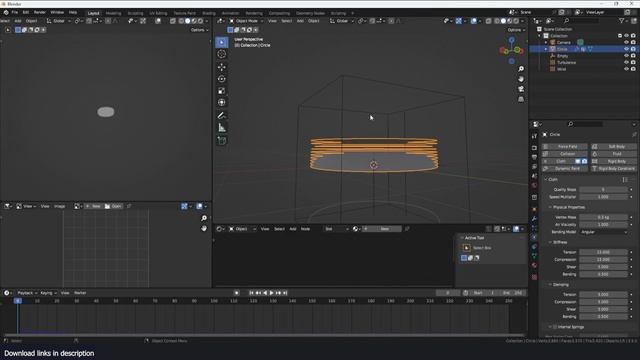
Task: Open the World properties tab
Action: point(534,186)
